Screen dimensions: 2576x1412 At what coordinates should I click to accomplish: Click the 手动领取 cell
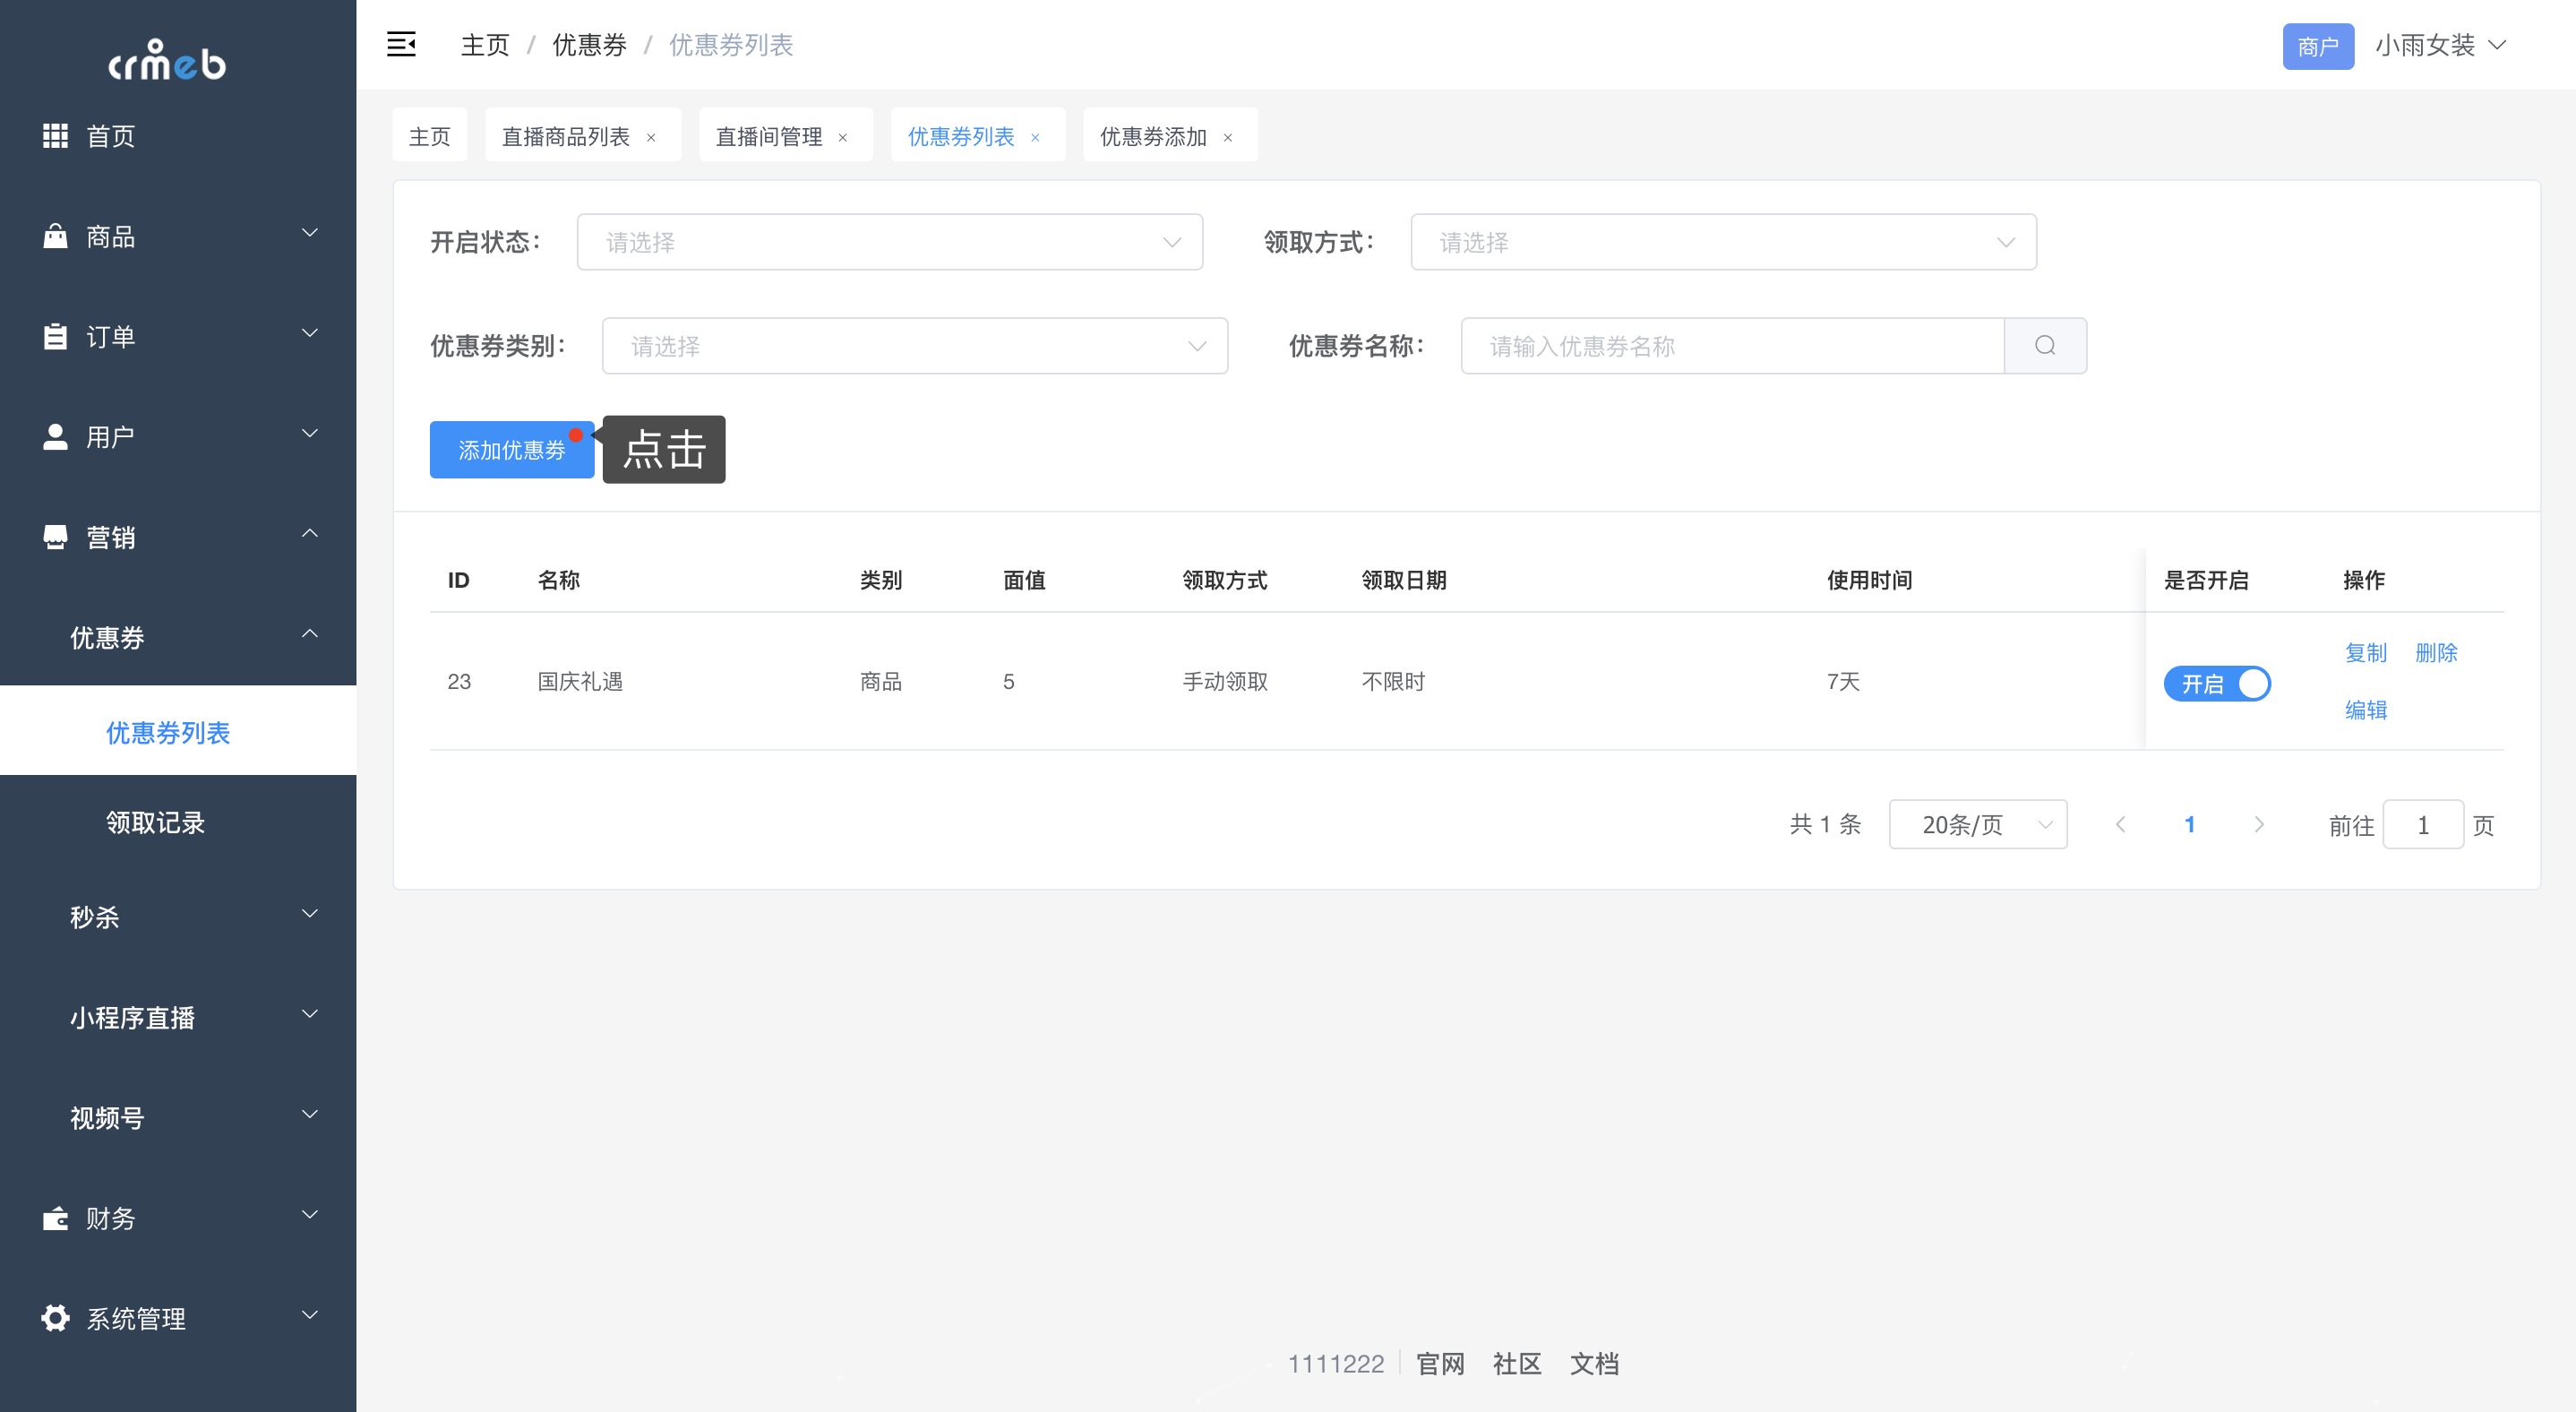click(x=1225, y=682)
